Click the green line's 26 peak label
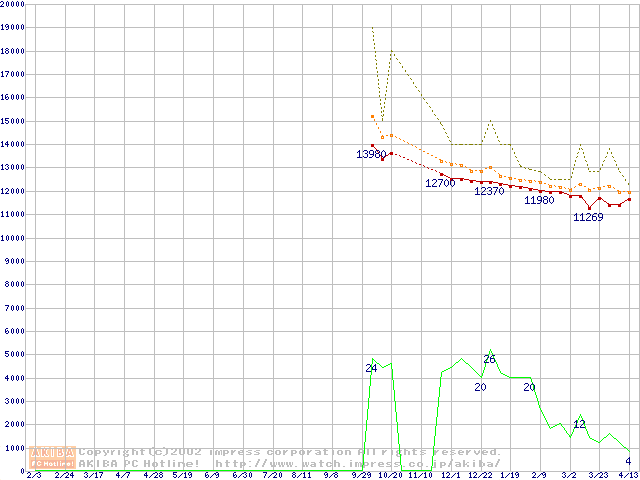Screen dimensions: 640x480 489,359
